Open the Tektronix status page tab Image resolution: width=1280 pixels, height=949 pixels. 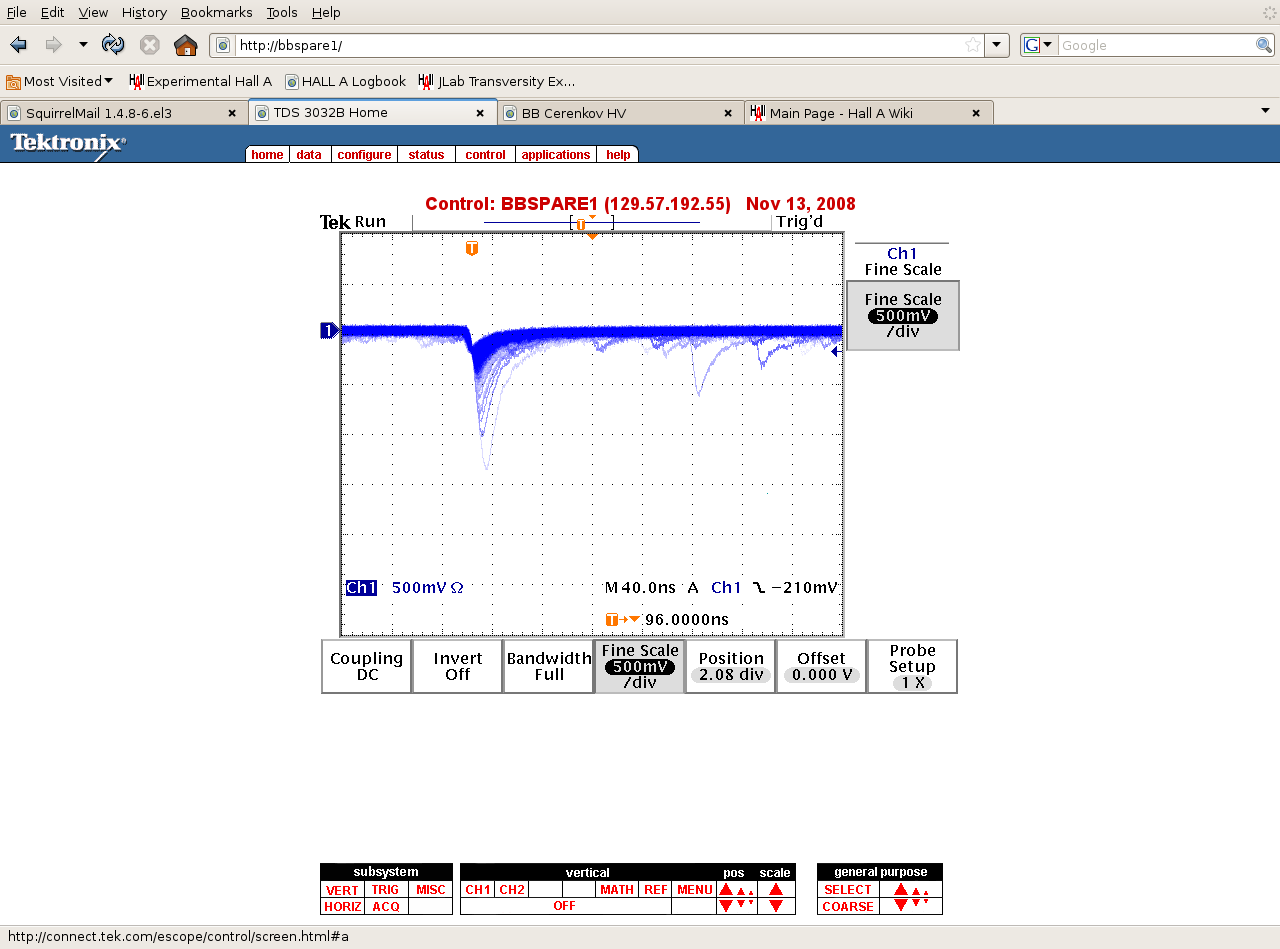(426, 155)
